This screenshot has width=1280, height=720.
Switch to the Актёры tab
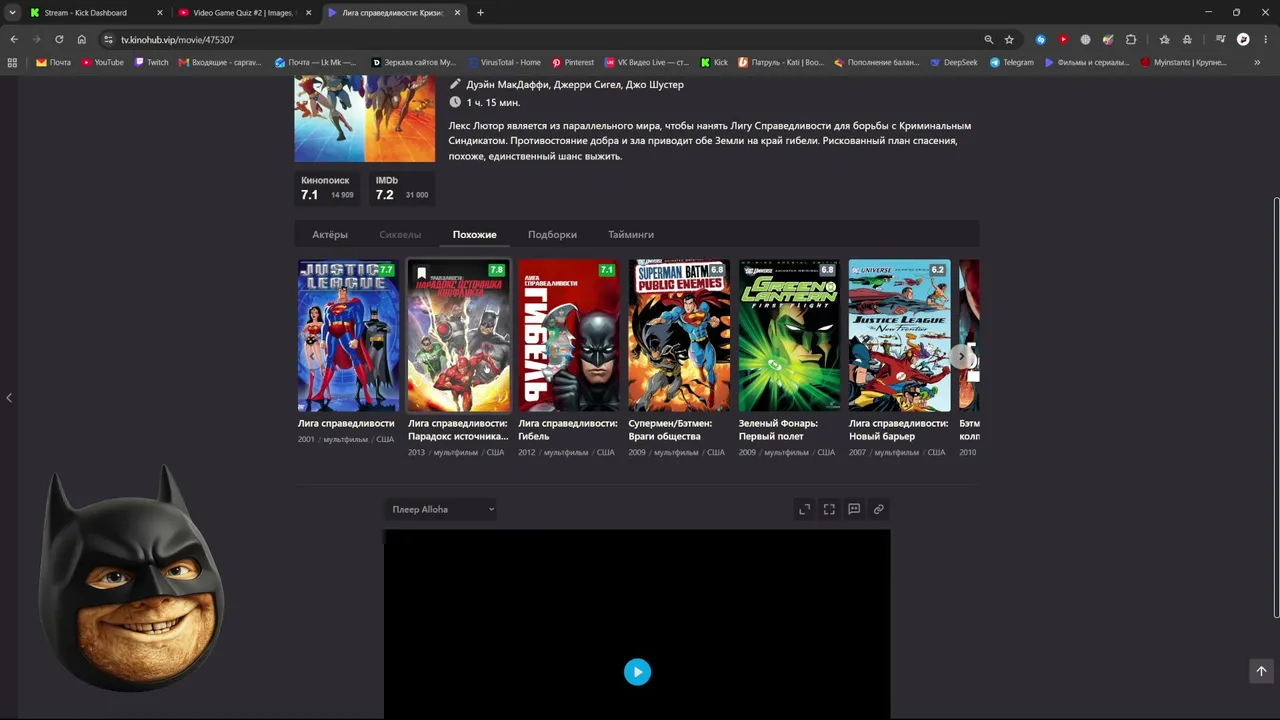[330, 235]
